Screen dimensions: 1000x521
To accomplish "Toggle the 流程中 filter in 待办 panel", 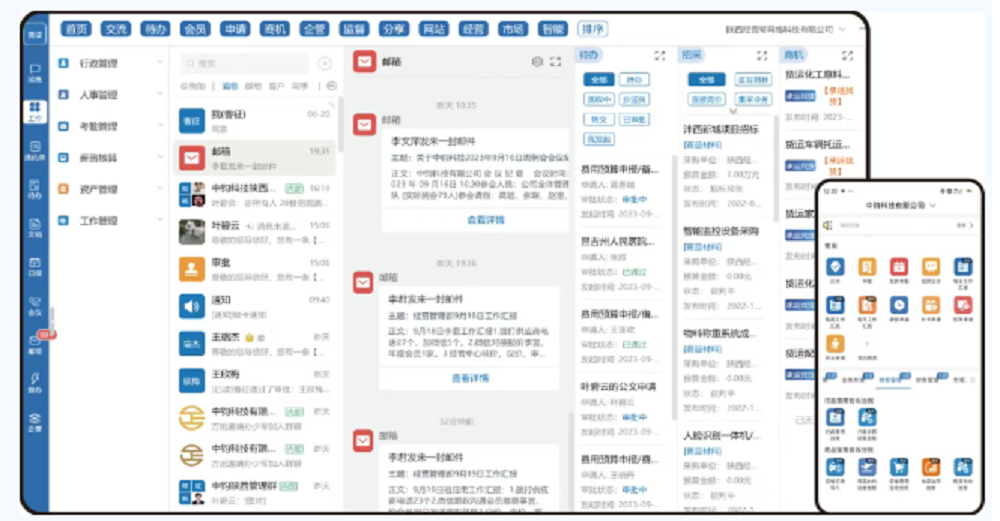I will point(598,100).
